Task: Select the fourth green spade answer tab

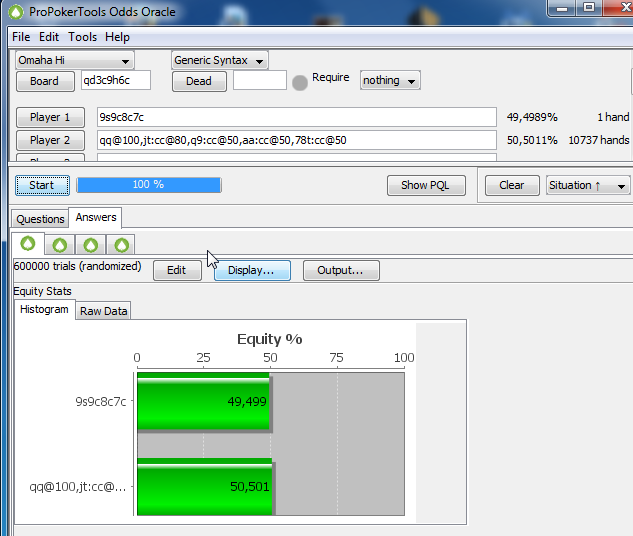Action: 121,245
